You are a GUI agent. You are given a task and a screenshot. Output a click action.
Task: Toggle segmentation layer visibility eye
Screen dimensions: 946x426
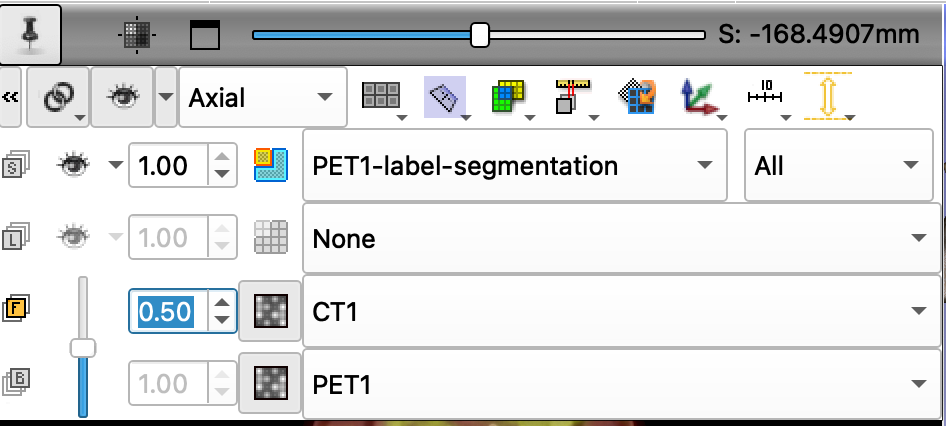[74, 165]
